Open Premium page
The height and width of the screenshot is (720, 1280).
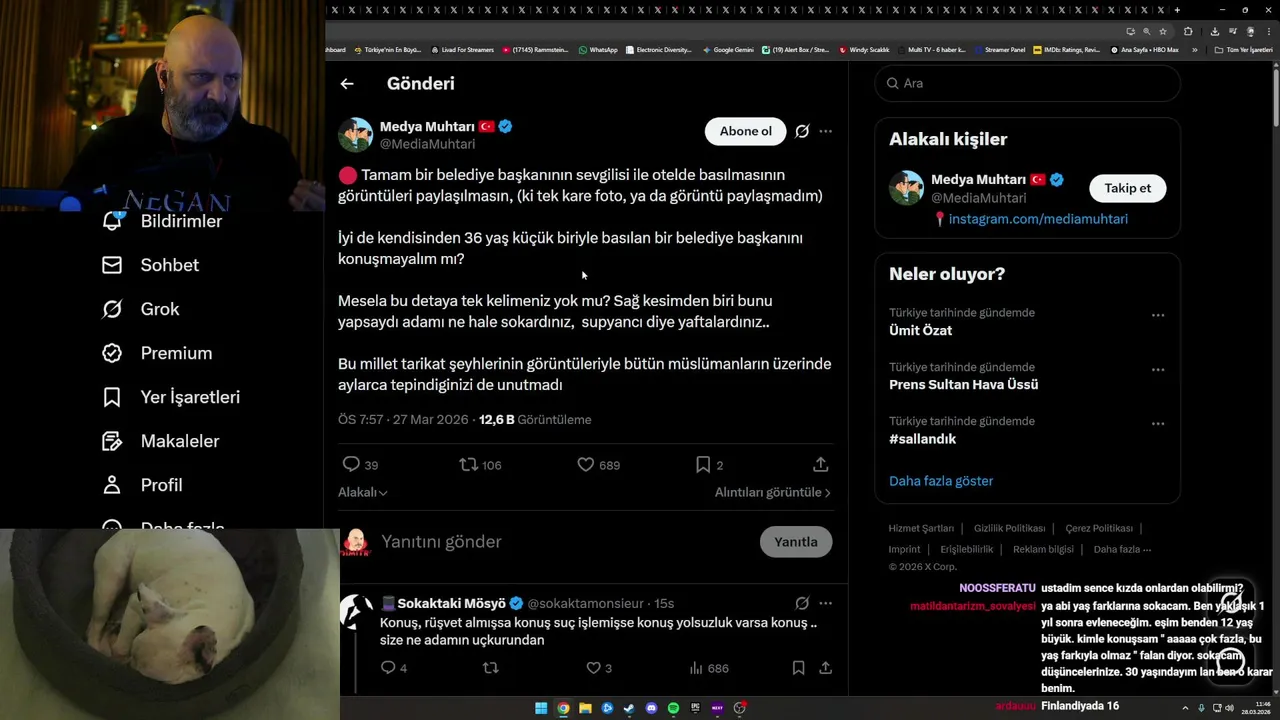coord(157,353)
